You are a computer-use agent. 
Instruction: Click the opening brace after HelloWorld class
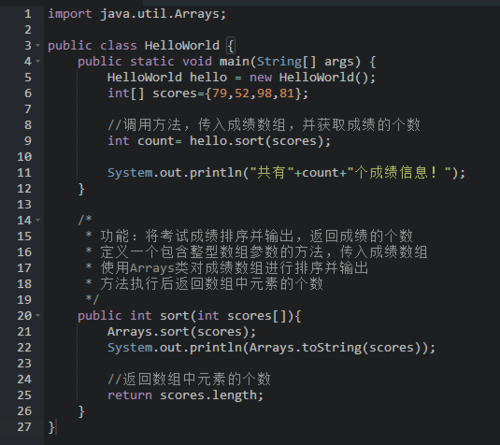(x=231, y=46)
